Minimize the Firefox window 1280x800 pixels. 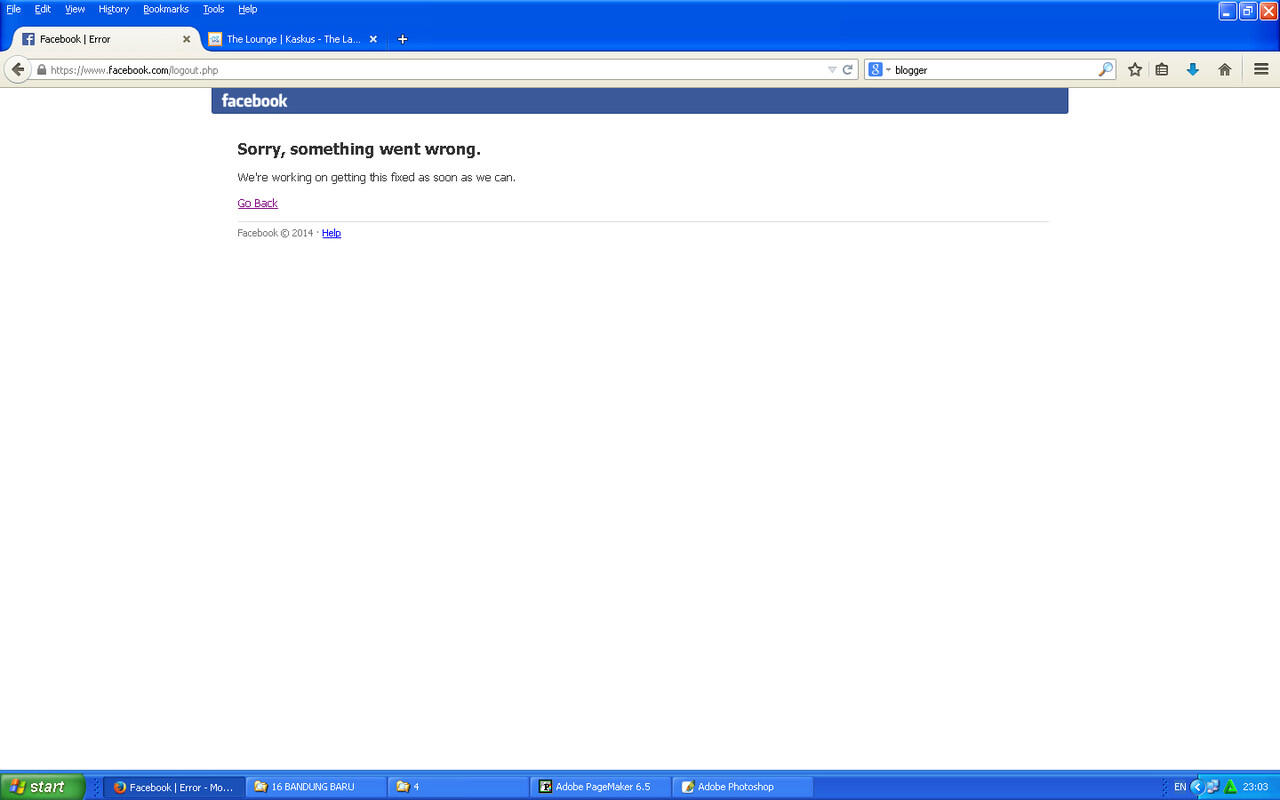[1228, 11]
